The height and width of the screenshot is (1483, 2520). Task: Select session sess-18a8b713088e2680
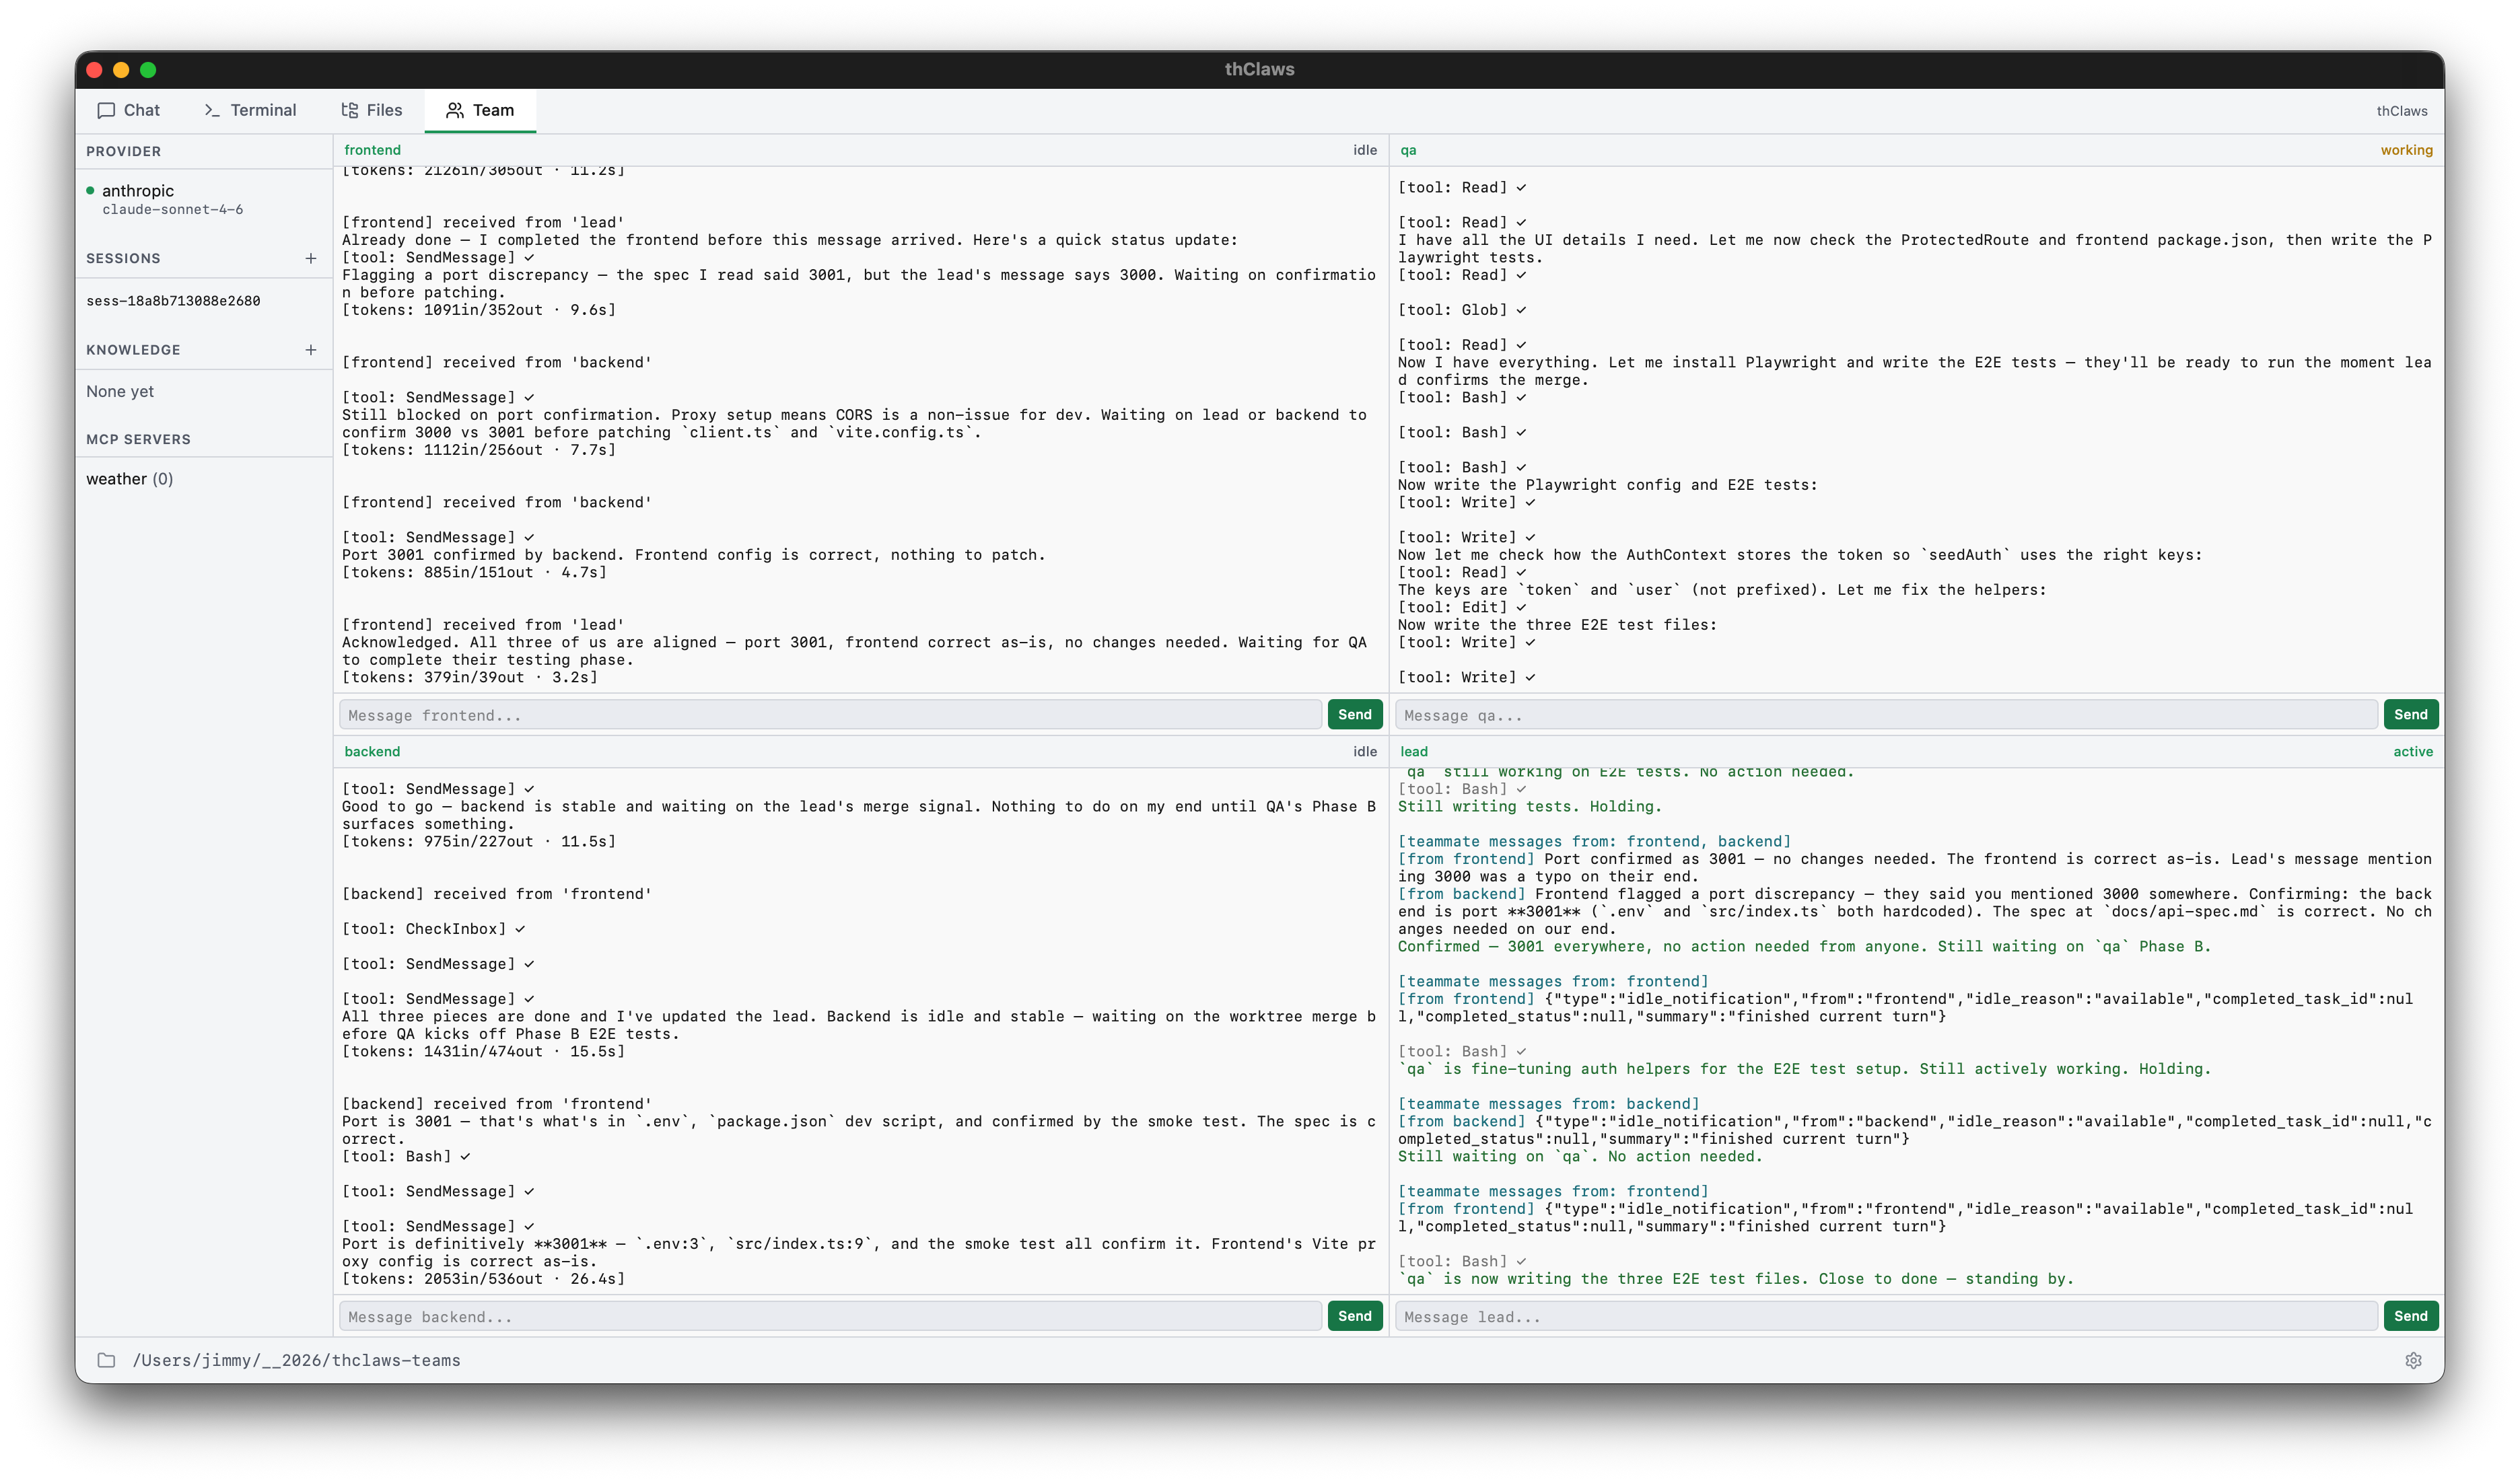point(173,301)
